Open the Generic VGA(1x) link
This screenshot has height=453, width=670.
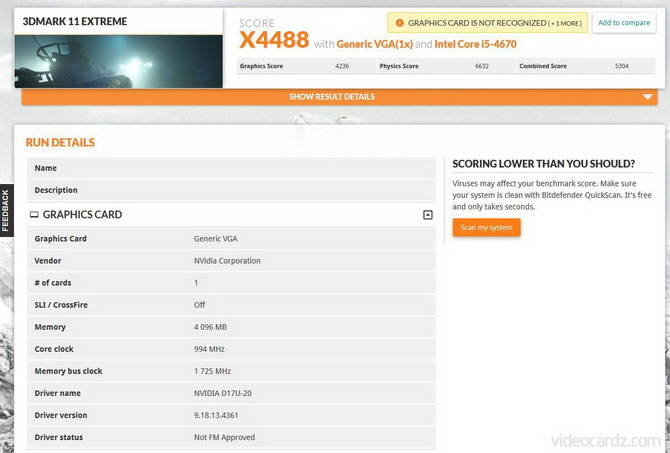pos(373,44)
